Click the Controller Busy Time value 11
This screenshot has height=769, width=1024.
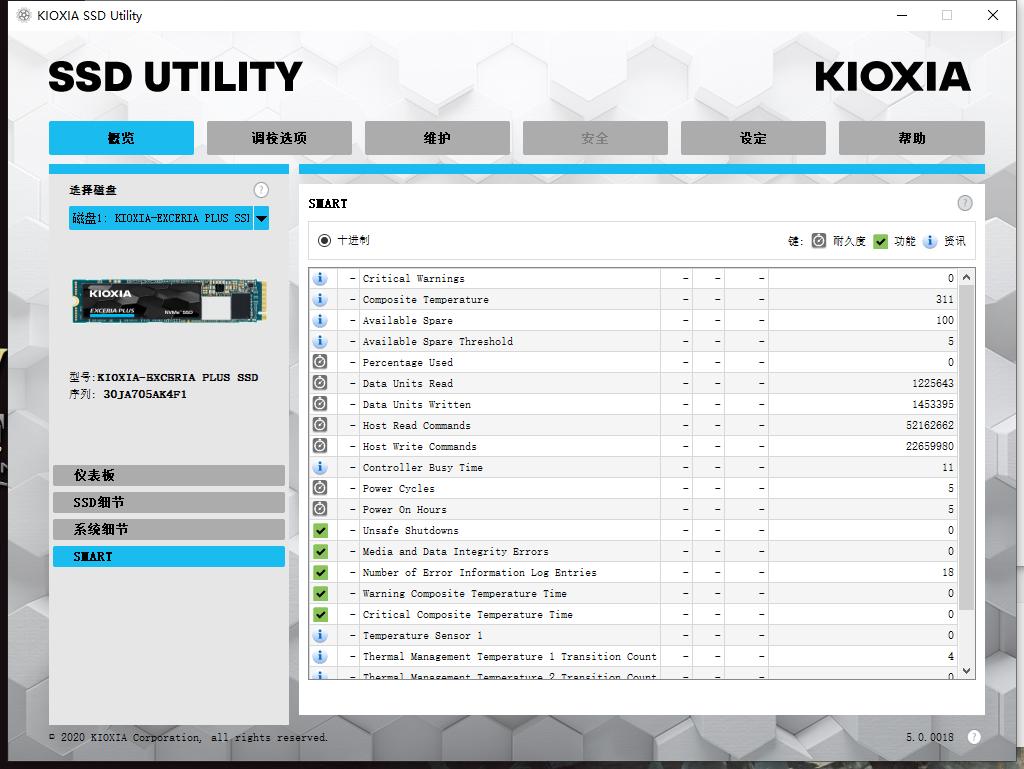tap(948, 467)
